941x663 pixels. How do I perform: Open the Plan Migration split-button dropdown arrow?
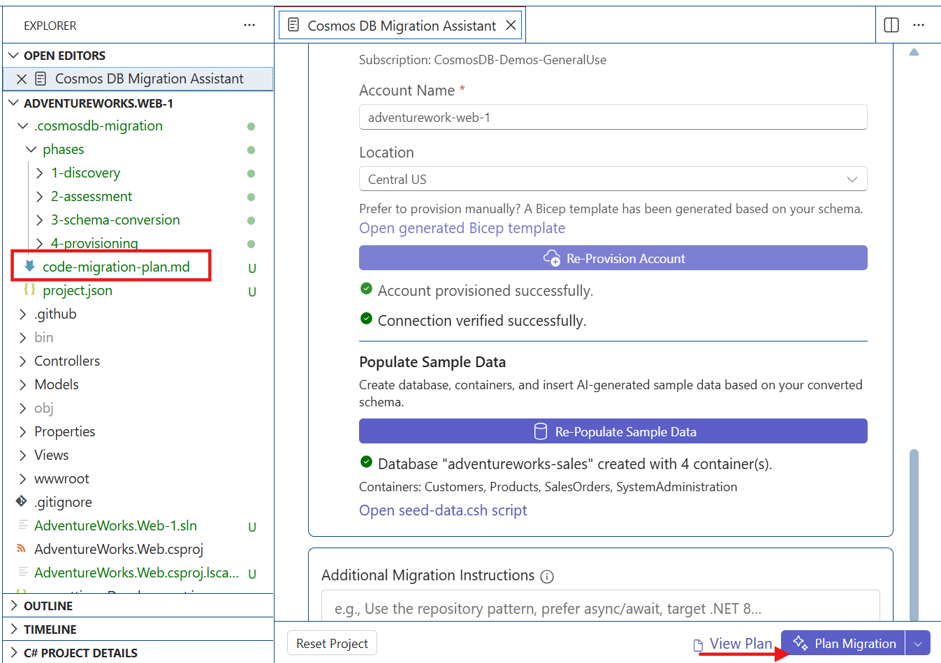(918, 644)
